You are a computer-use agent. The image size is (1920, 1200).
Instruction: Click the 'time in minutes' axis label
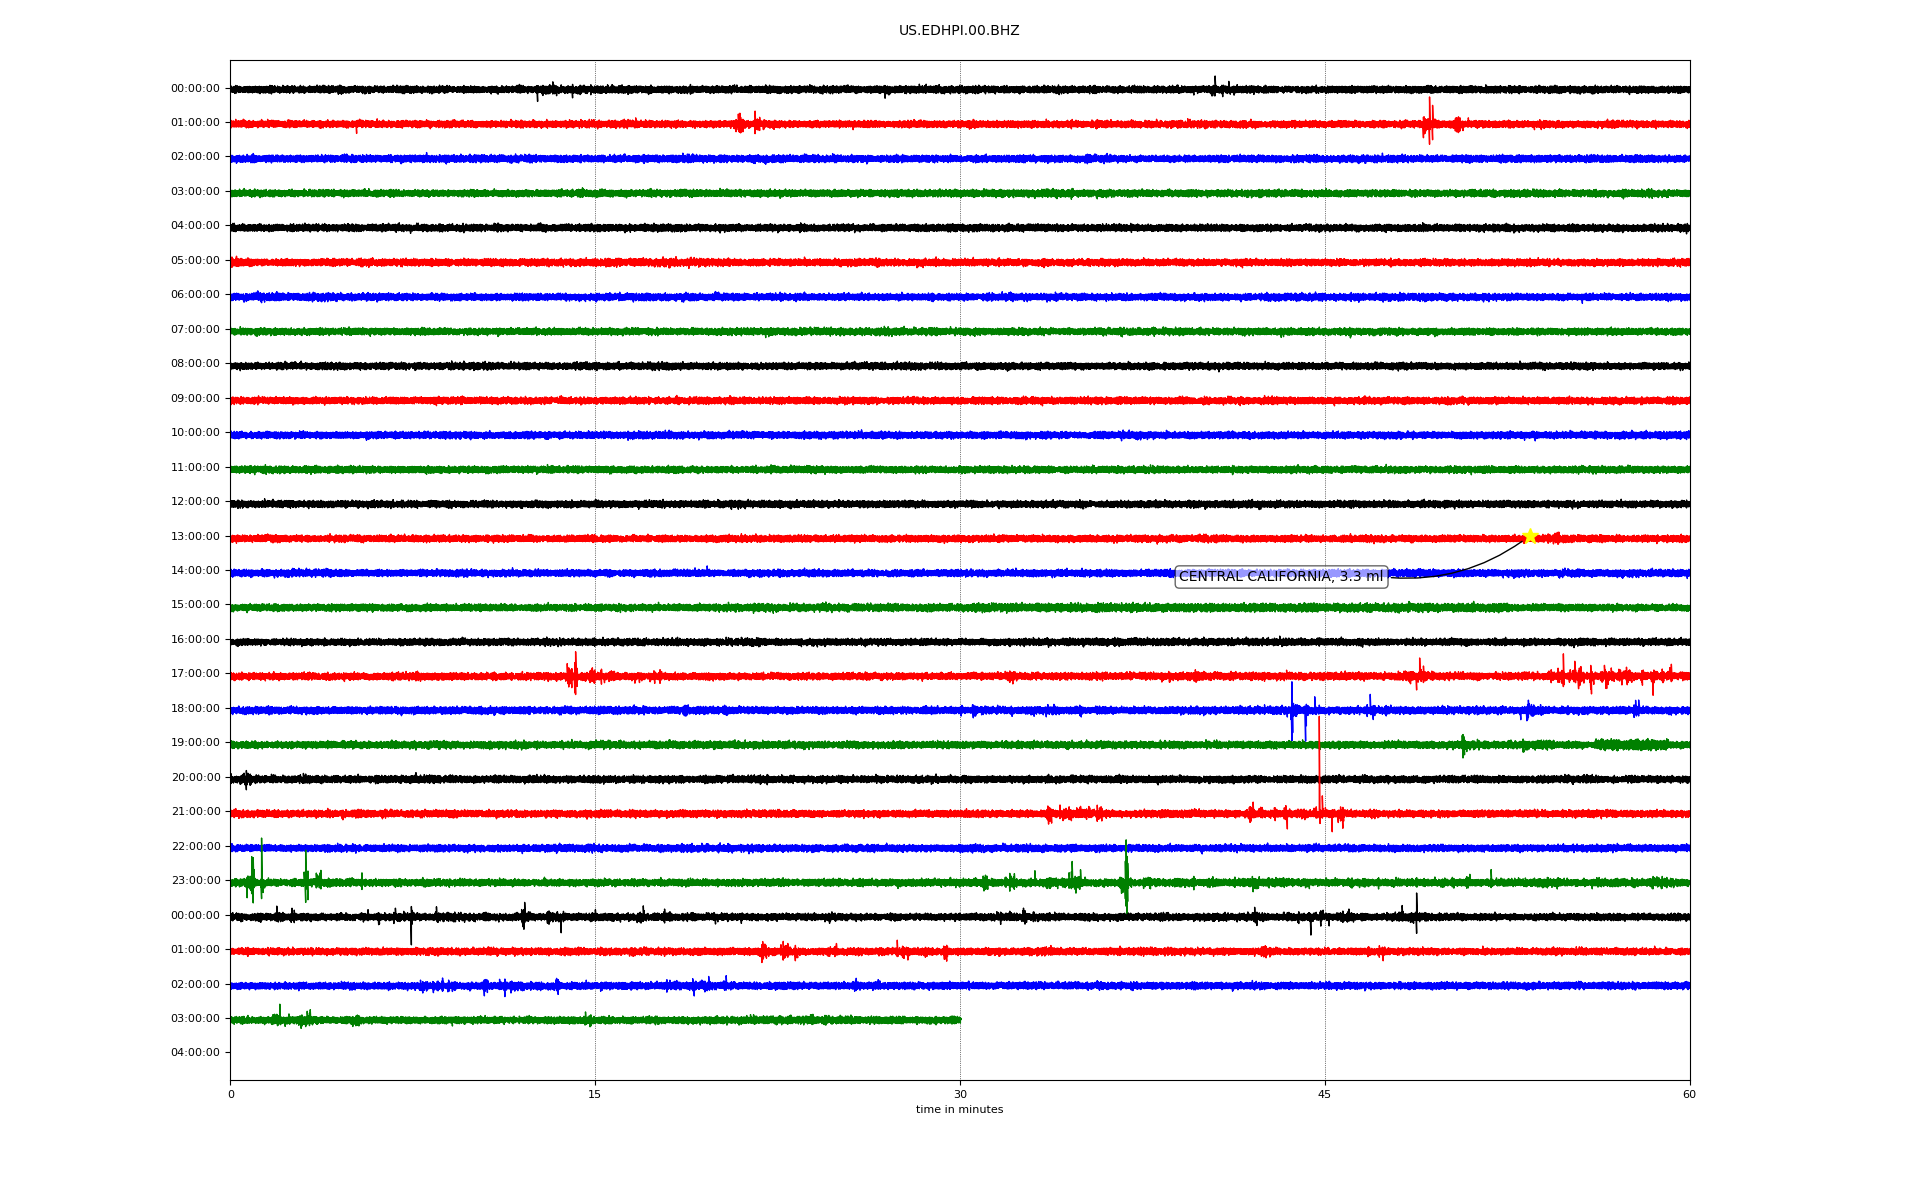[x=958, y=1110]
